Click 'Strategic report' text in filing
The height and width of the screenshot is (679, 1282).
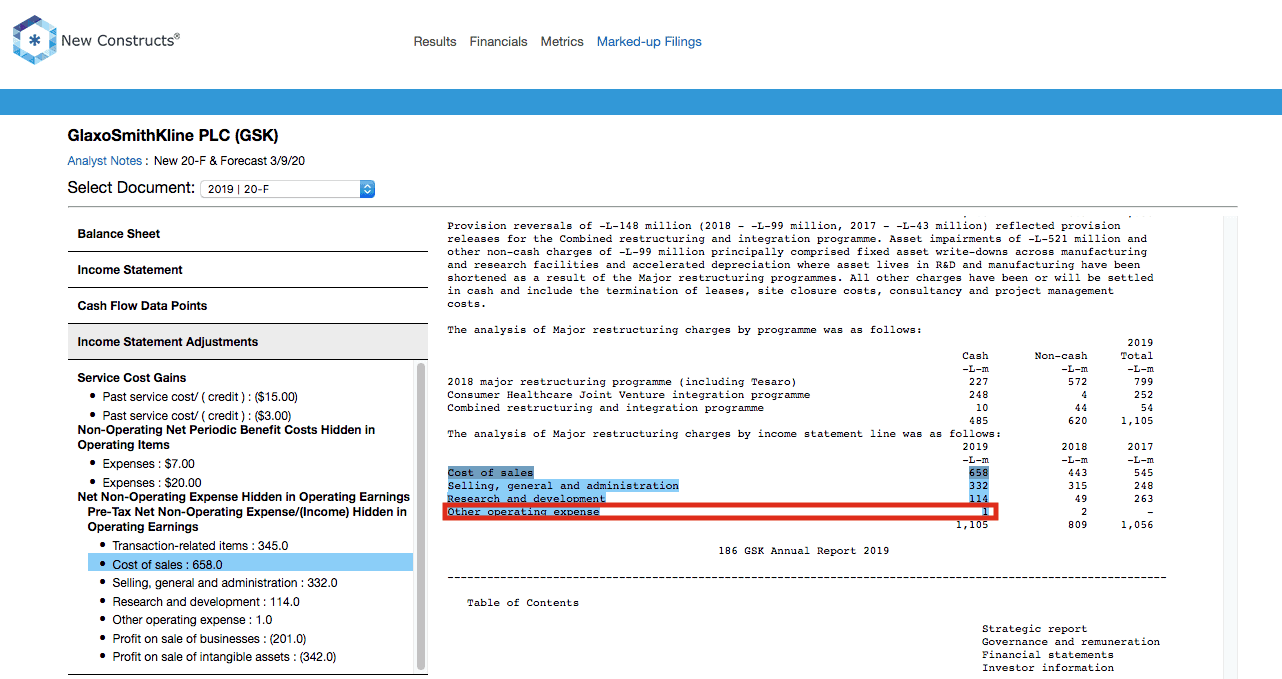click(1035, 630)
